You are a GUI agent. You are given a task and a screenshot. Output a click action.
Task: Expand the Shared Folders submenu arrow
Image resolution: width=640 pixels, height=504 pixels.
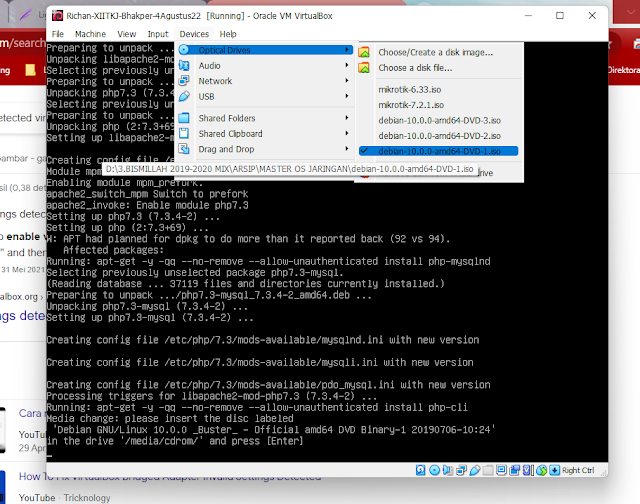(347, 118)
